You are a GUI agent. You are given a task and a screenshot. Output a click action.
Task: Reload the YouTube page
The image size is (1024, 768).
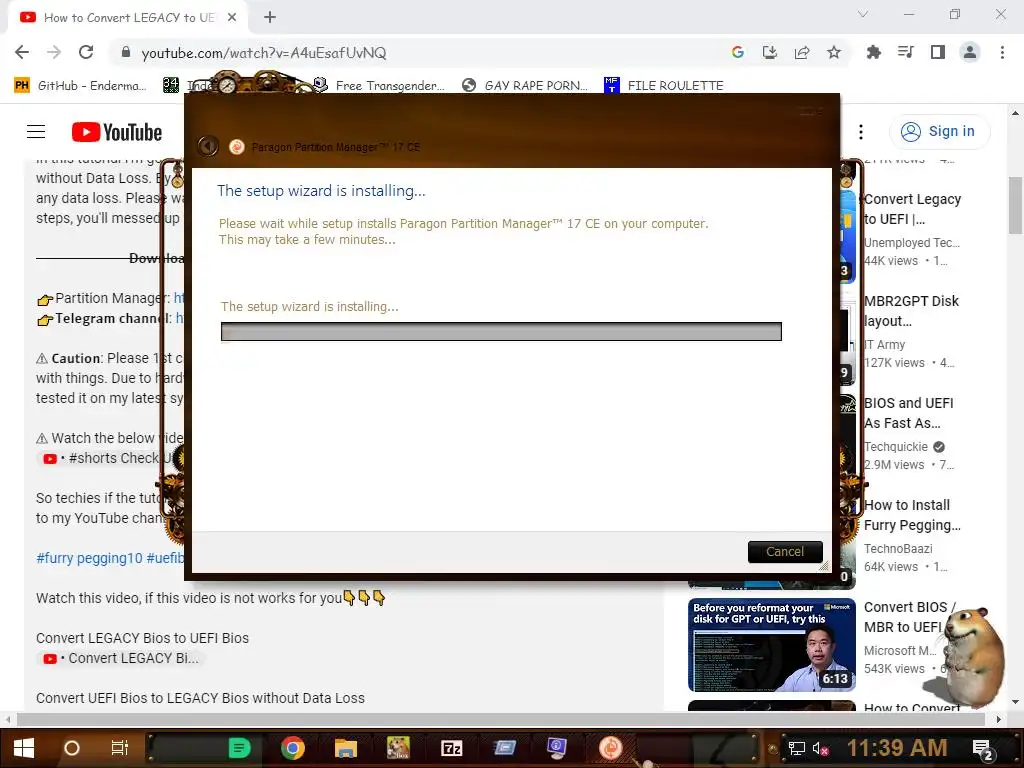point(86,52)
